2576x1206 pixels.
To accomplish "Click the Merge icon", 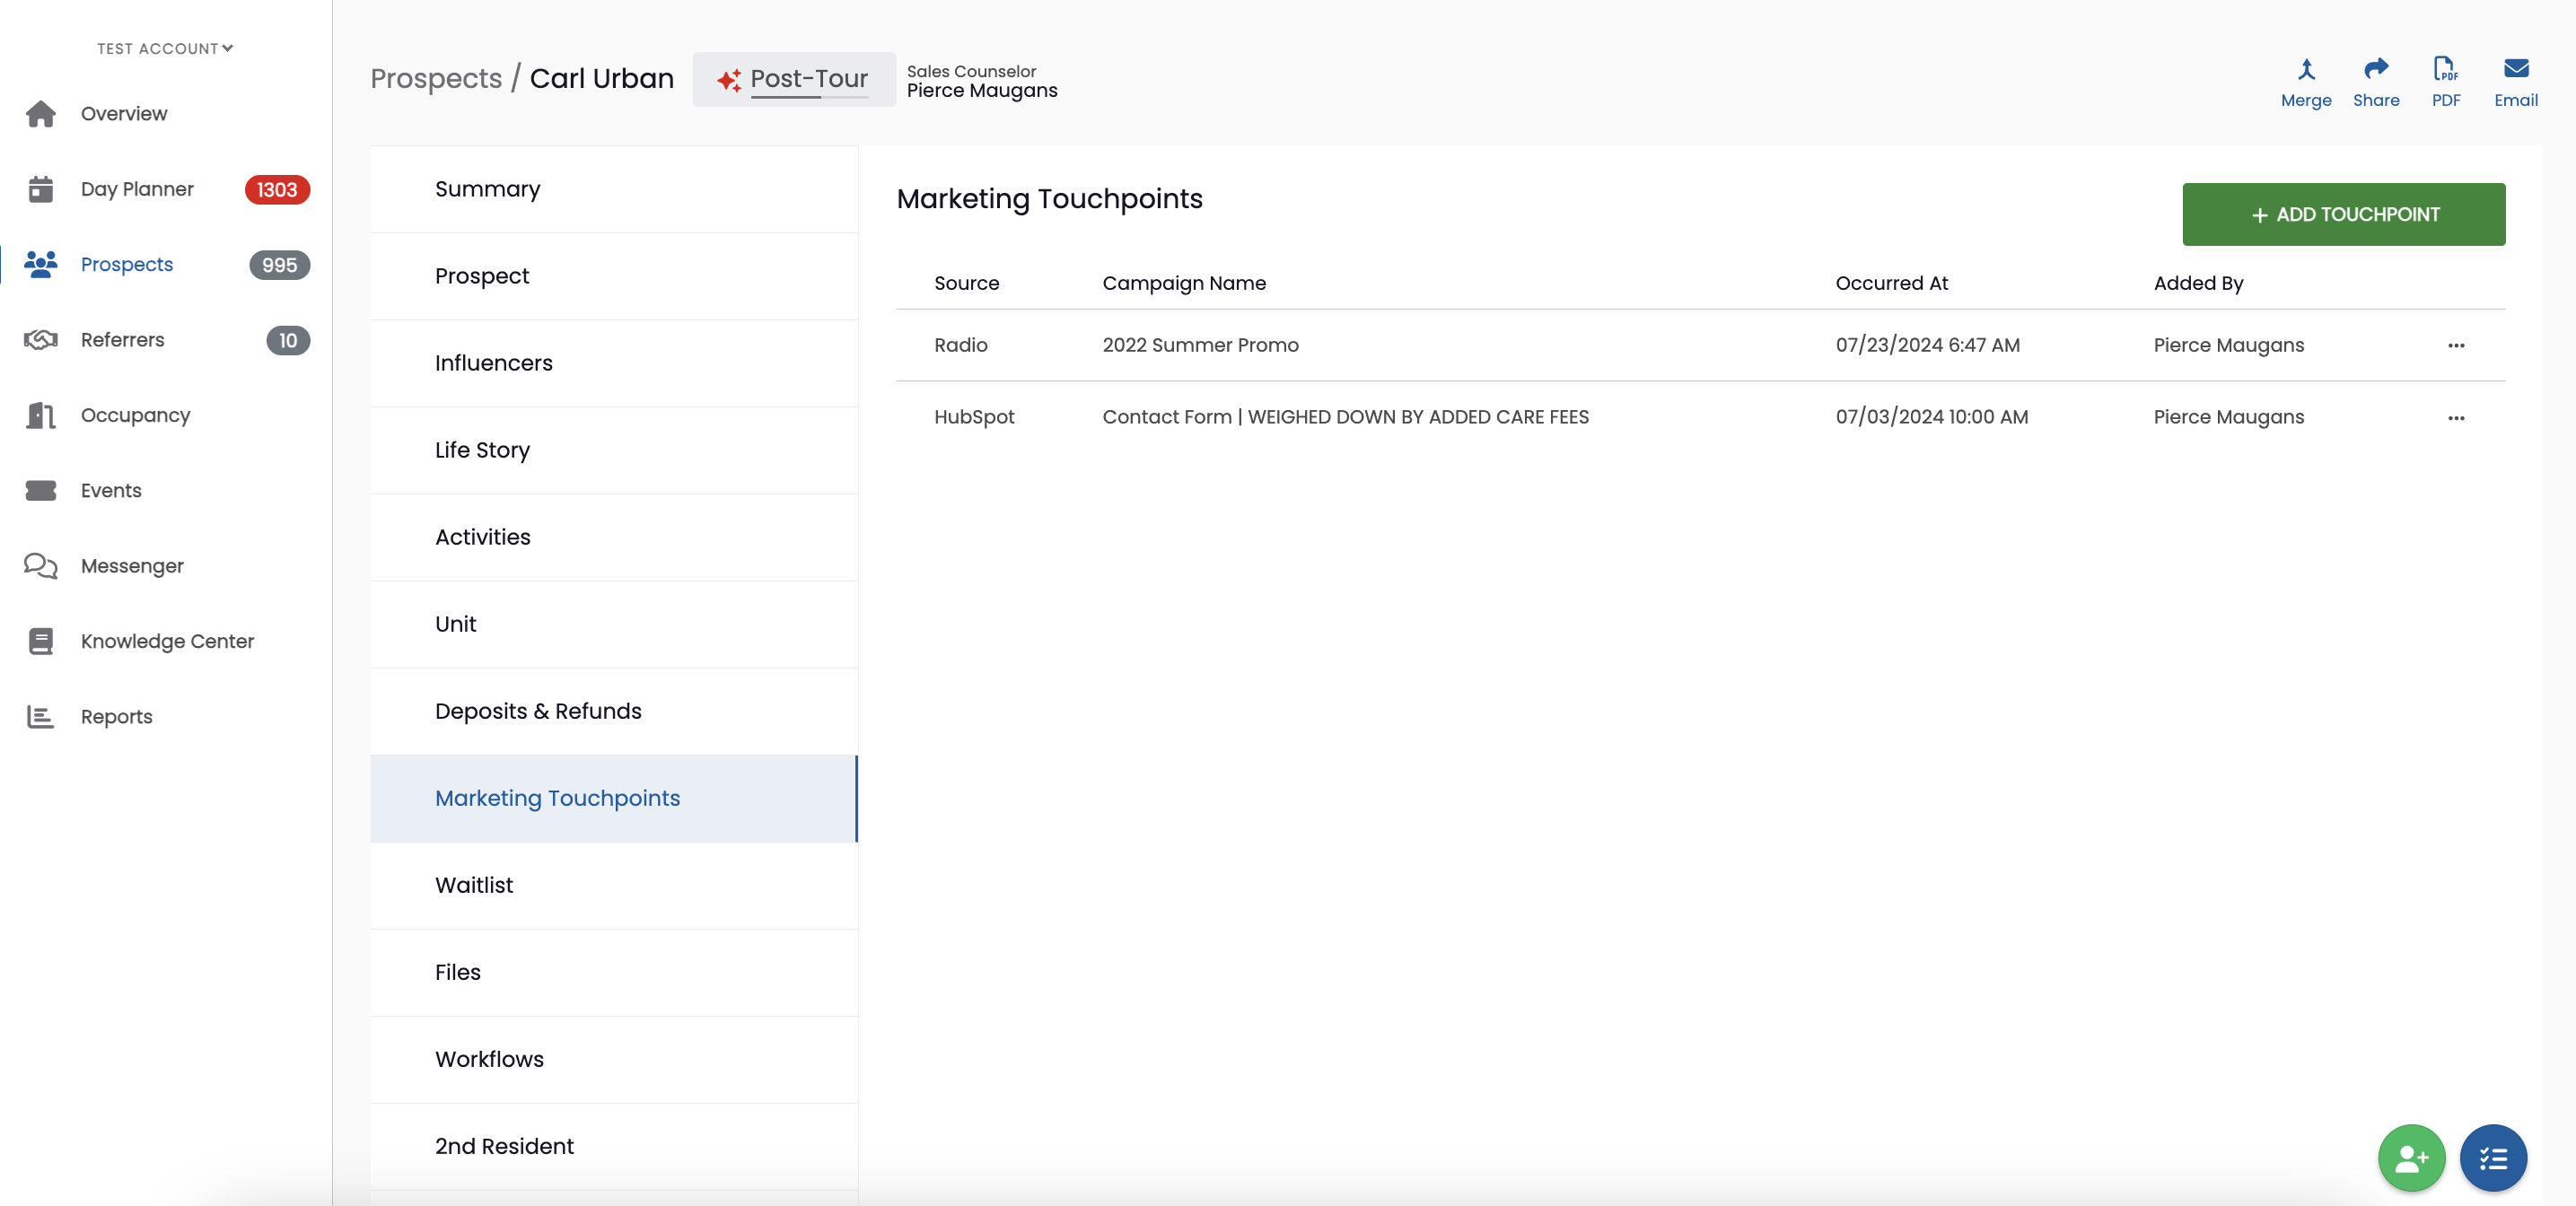I will pyautogui.click(x=2306, y=69).
